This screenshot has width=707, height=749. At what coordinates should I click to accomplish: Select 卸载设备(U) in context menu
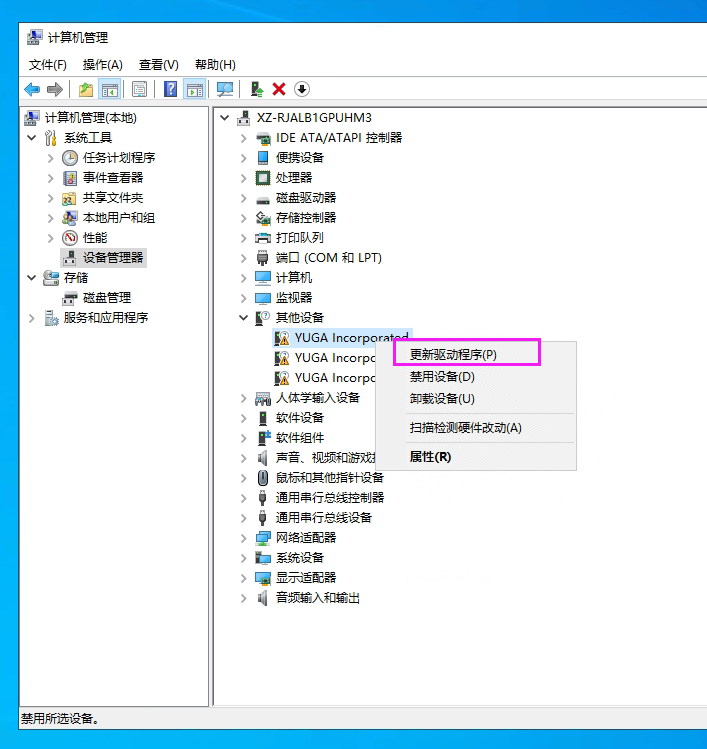(x=442, y=399)
